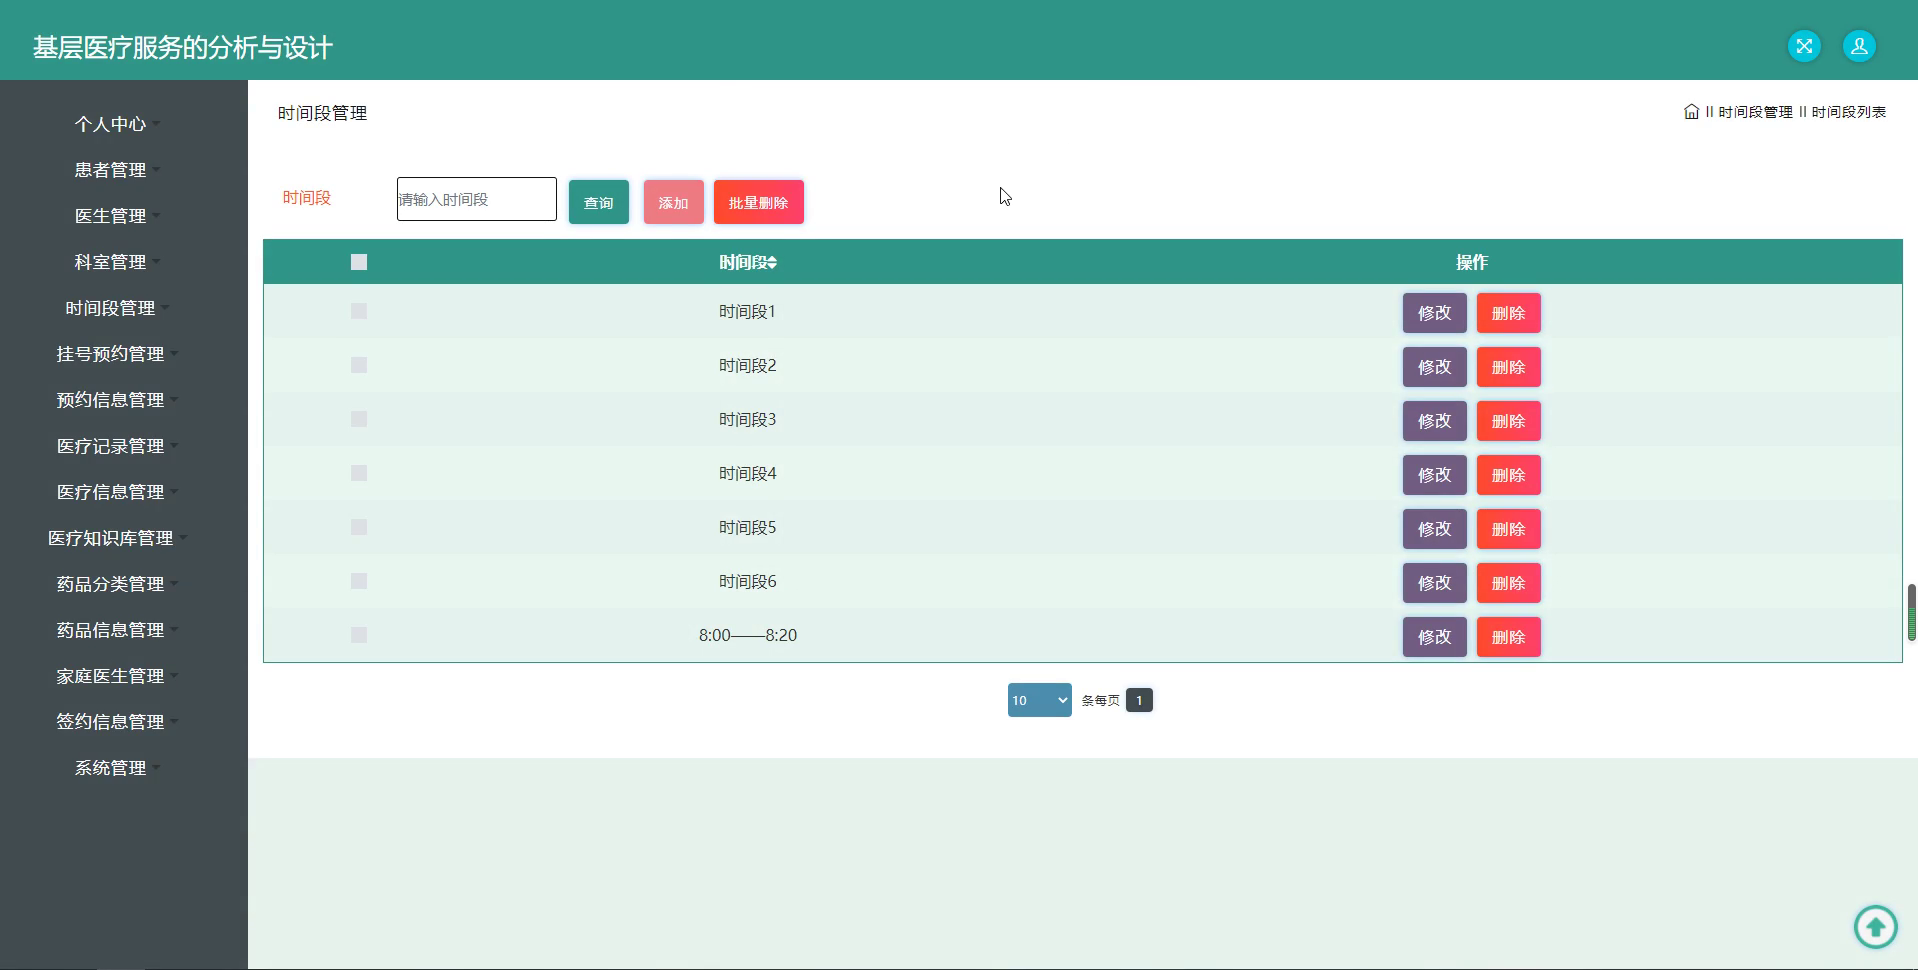Expand 挂号预约管理 menu
The width and height of the screenshot is (1918, 970).
coord(117,354)
